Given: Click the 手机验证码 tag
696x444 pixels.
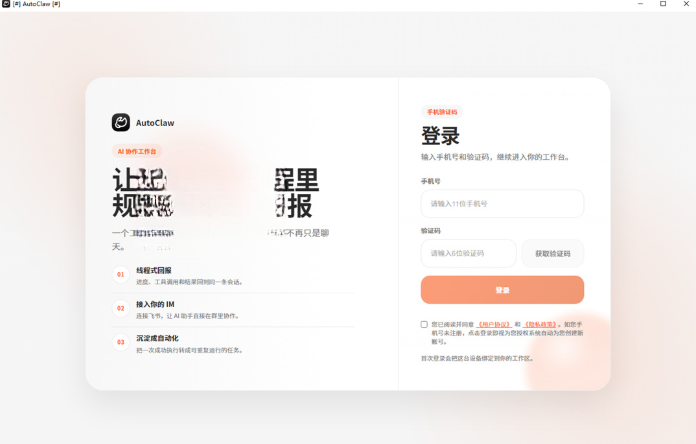Looking at the screenshot, I should 442,112.
